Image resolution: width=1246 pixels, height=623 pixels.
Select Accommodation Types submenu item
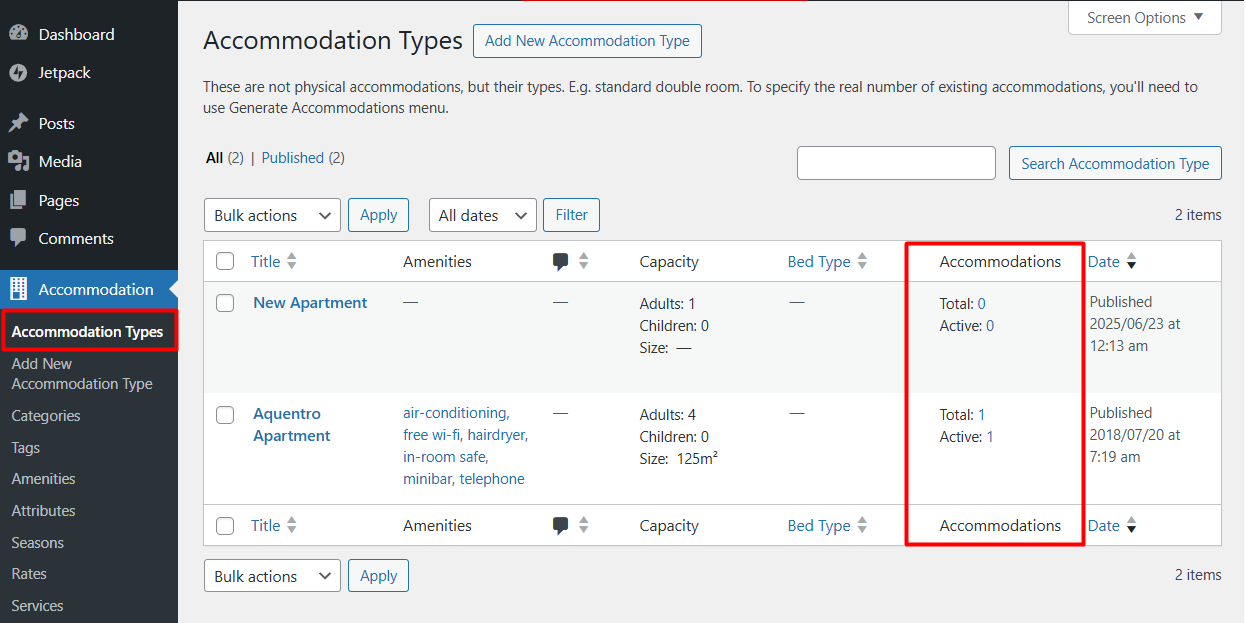pos(88,331)
